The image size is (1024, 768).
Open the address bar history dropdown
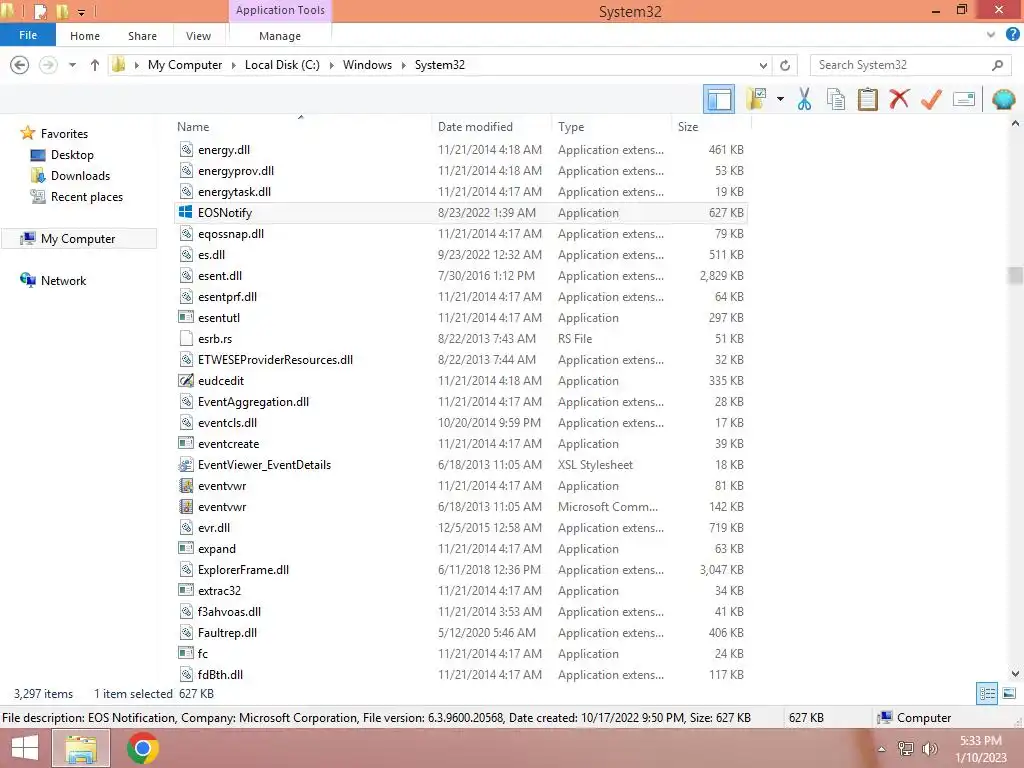(763, 65)
